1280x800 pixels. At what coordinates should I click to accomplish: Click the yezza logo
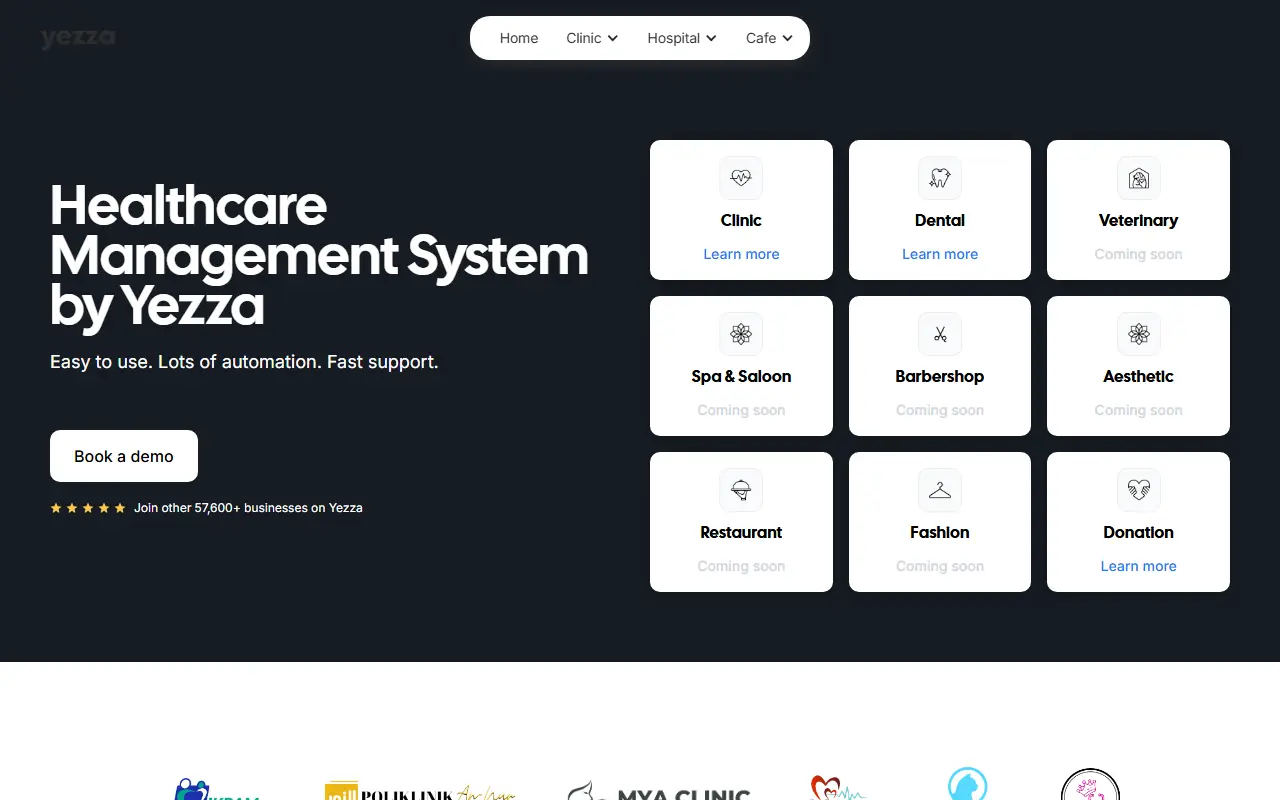(78, 38)
